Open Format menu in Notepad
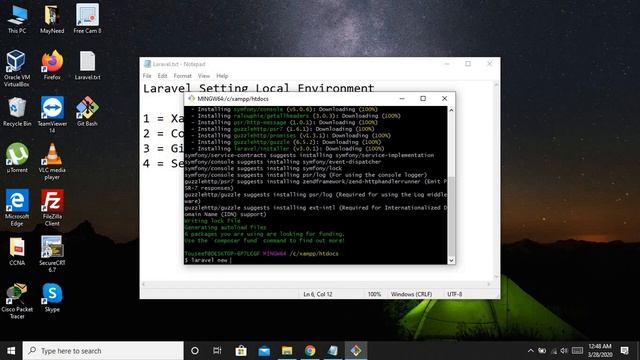The image size is (640, 360). [182, 76]
